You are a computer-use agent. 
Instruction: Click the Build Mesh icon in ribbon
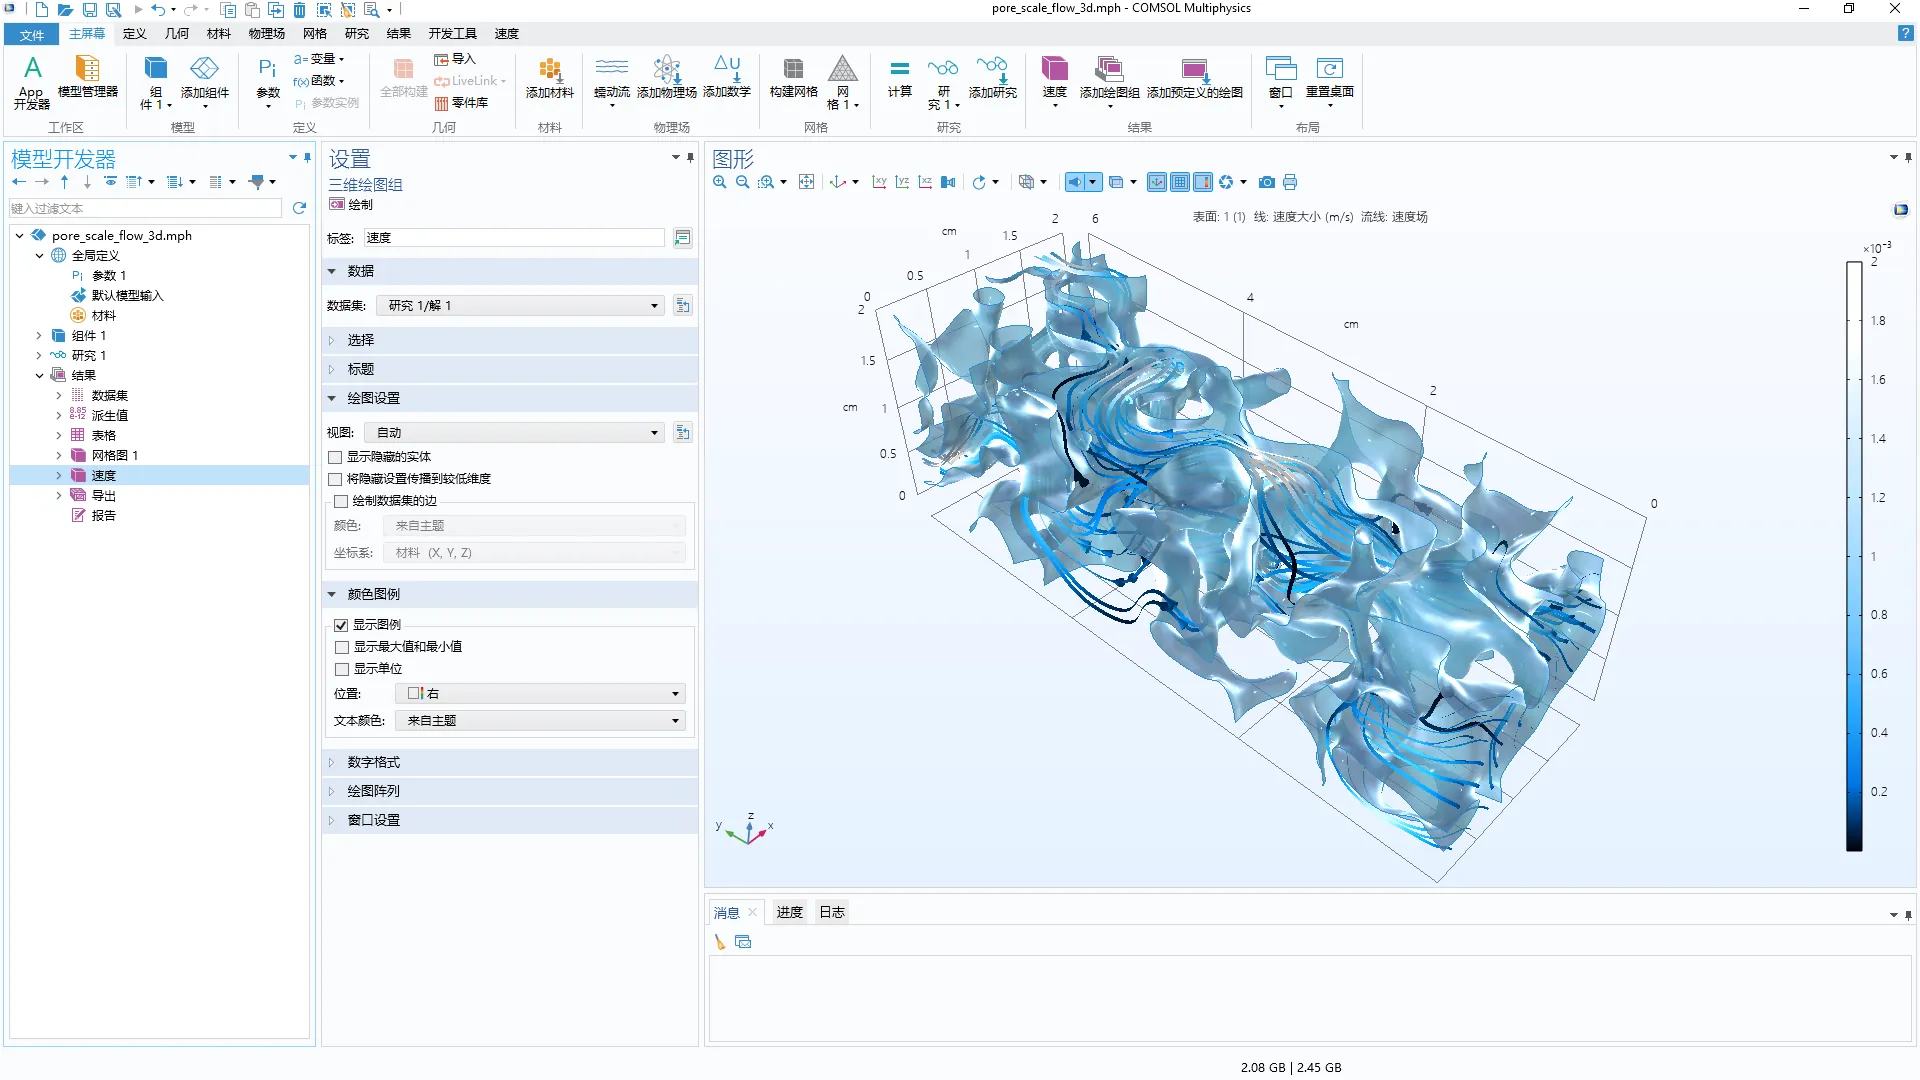[x=793, y=78]
